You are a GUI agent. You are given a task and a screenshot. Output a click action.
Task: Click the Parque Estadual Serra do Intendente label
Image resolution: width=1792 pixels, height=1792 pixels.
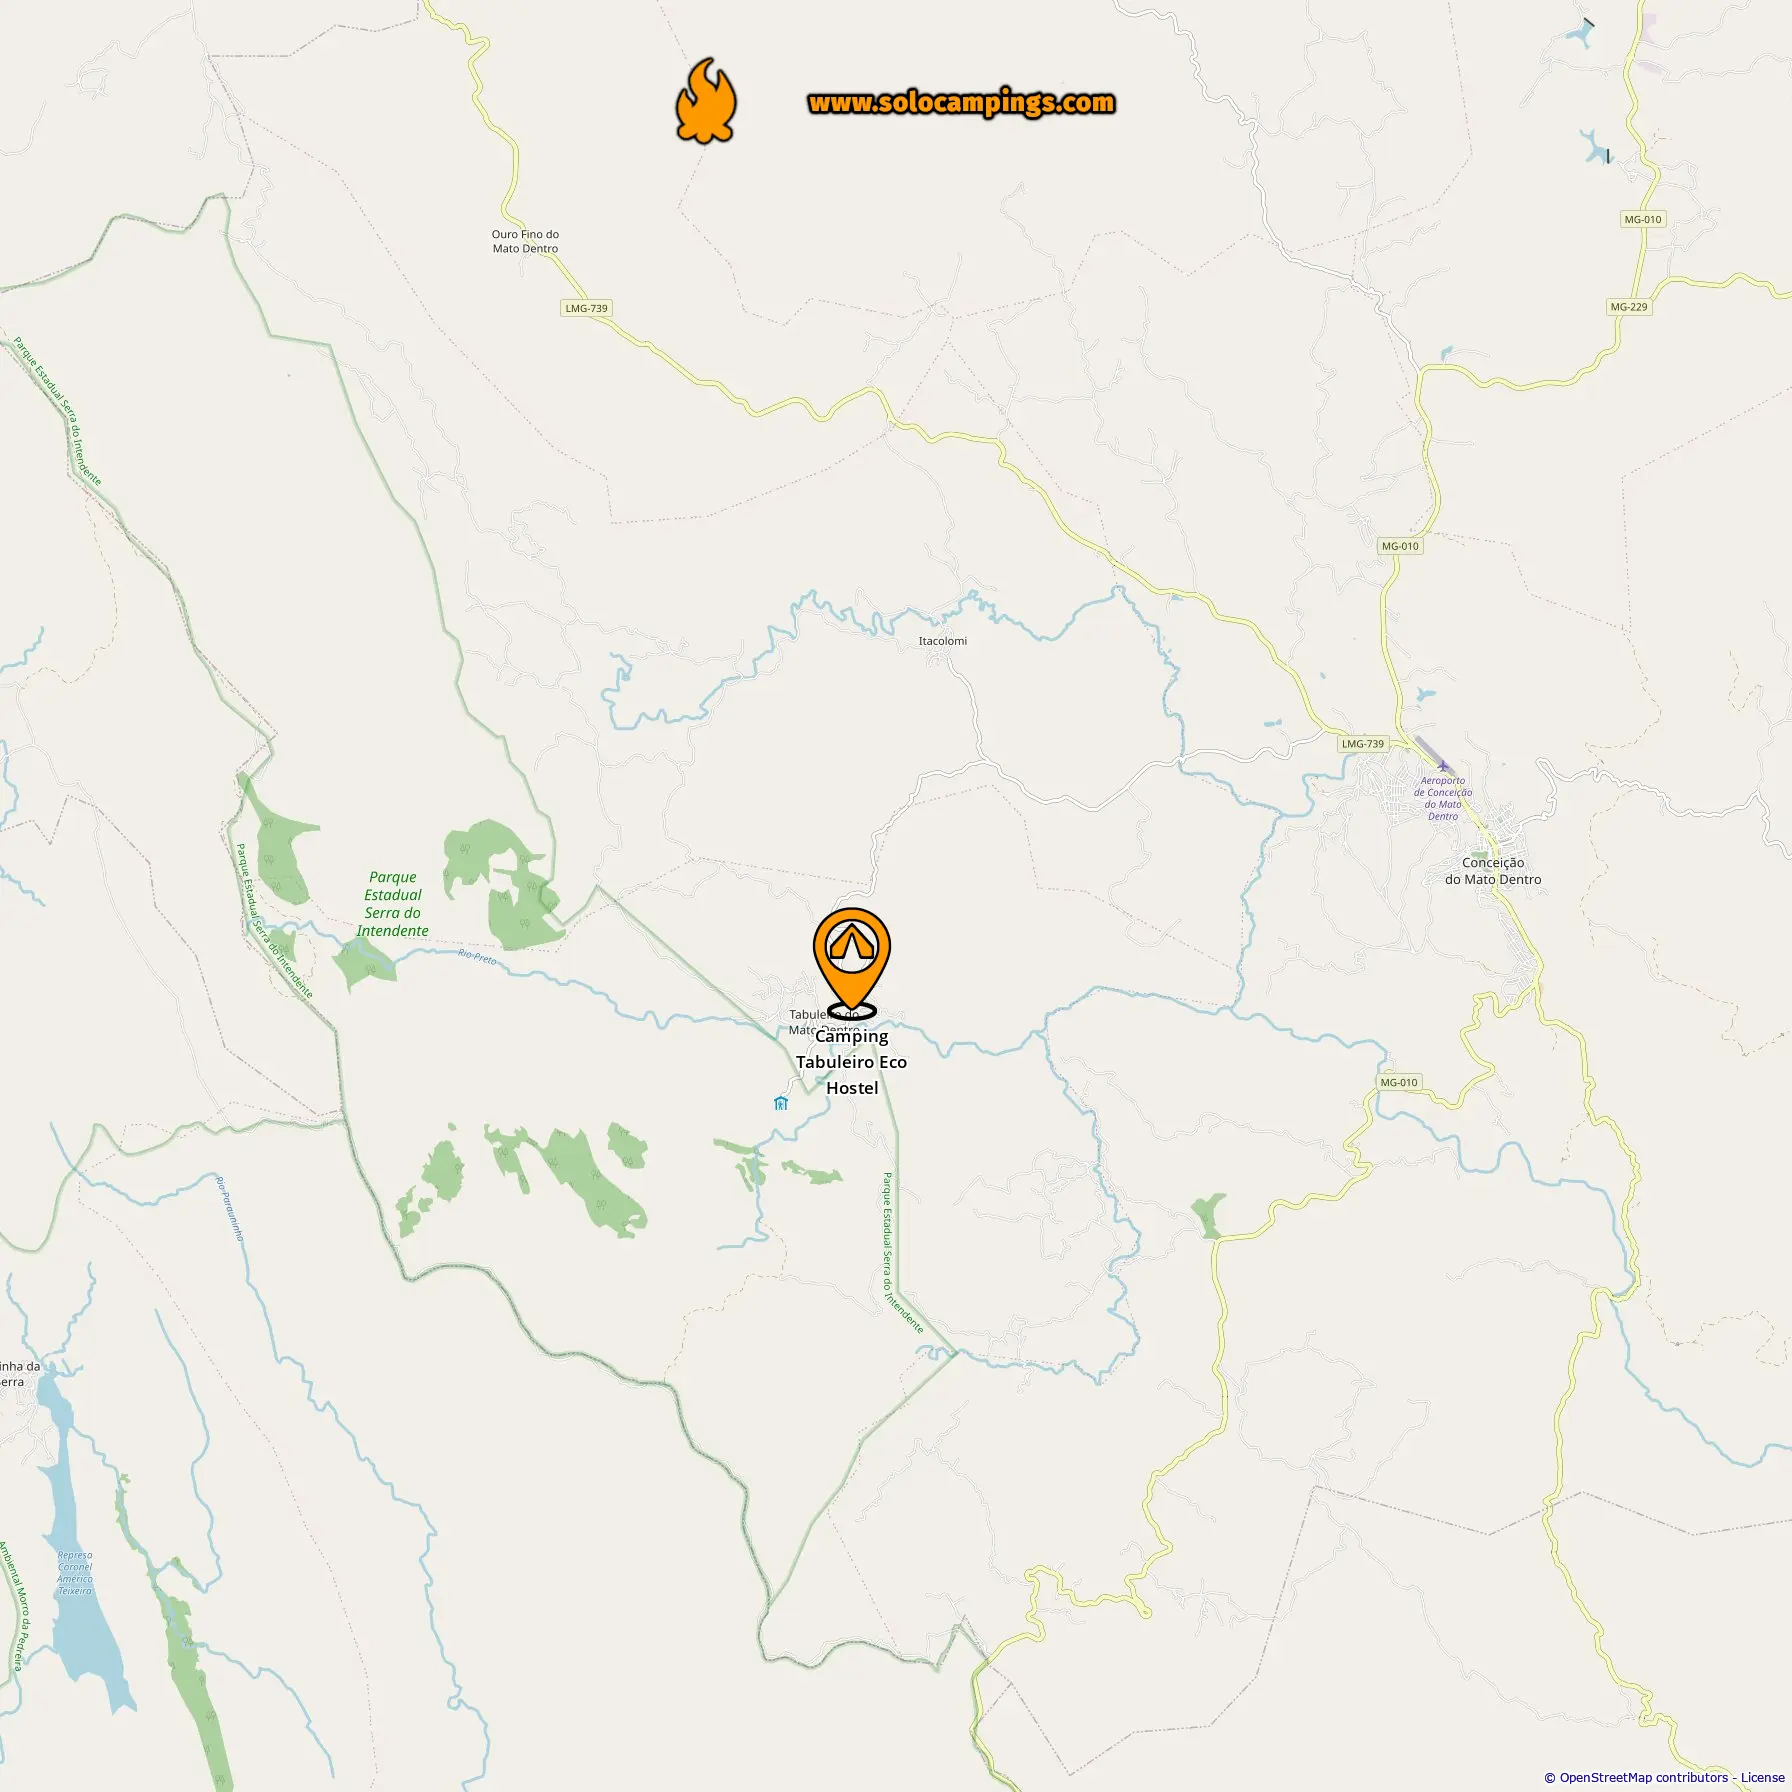[x=393, y=904]
